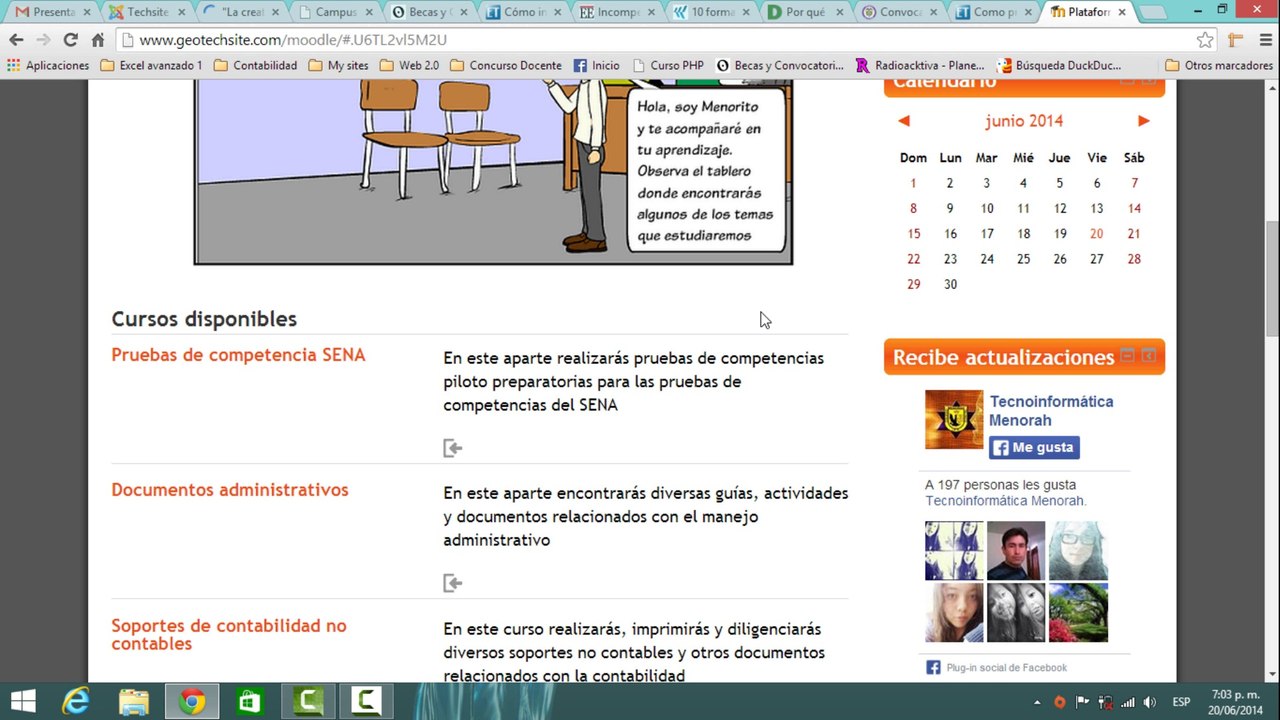1280x720 pixels.
Task: Open the Concurso Docente bookmark folder
Action: (505, 66)
